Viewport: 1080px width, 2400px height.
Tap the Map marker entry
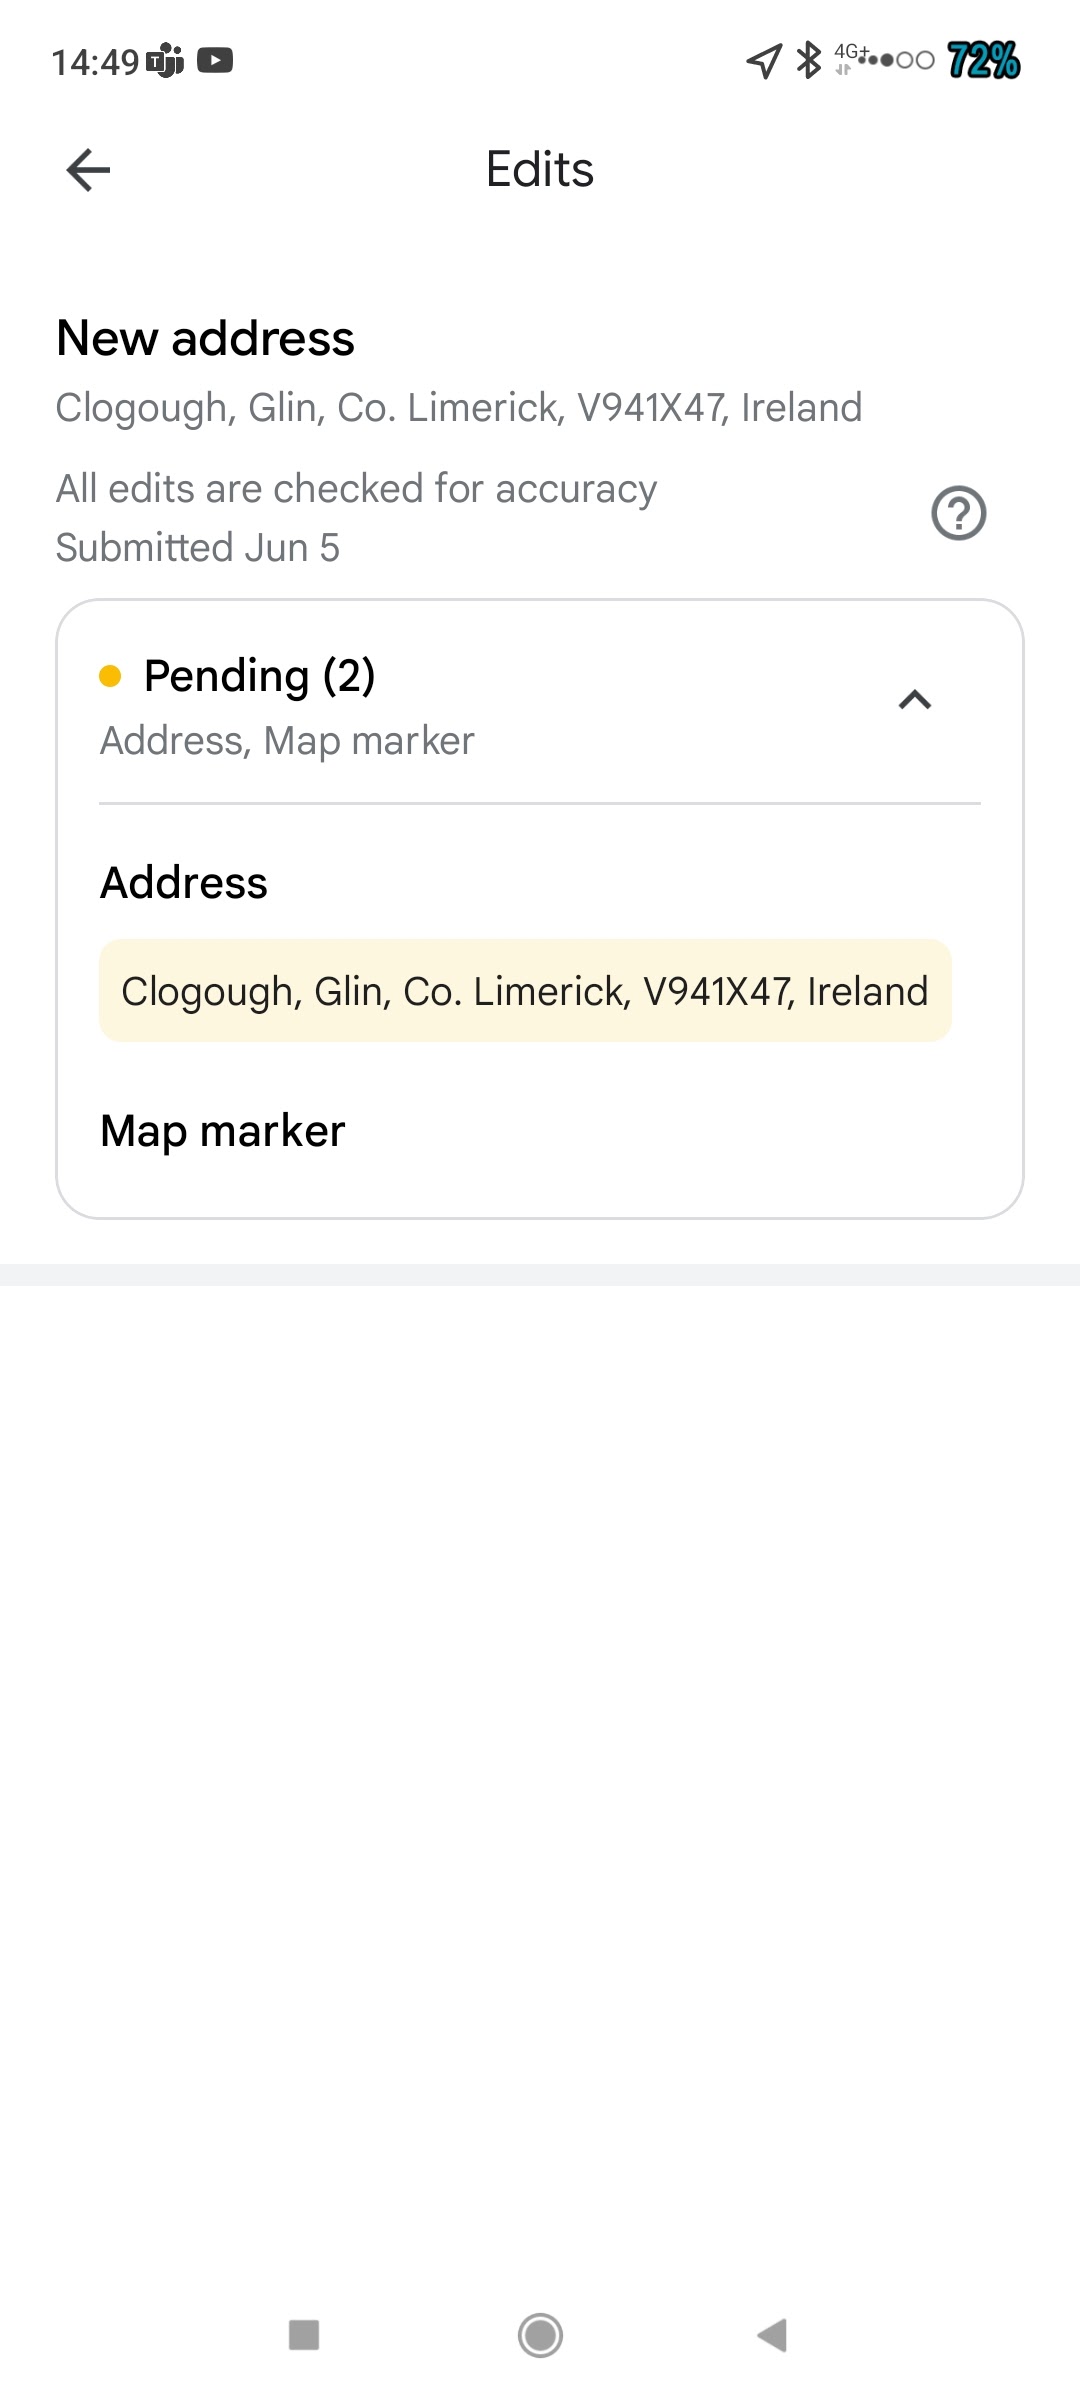point(223,1131)
